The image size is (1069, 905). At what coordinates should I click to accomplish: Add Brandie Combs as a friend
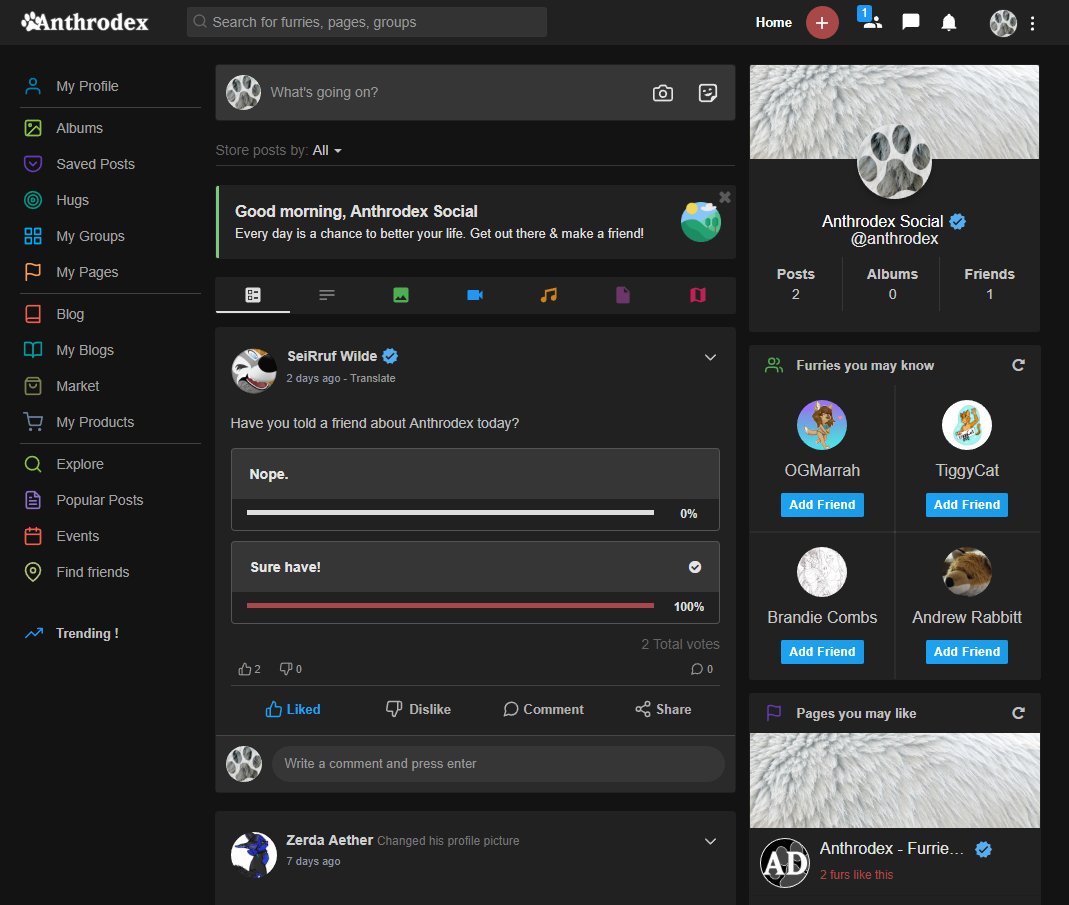[x=822, y=651]
